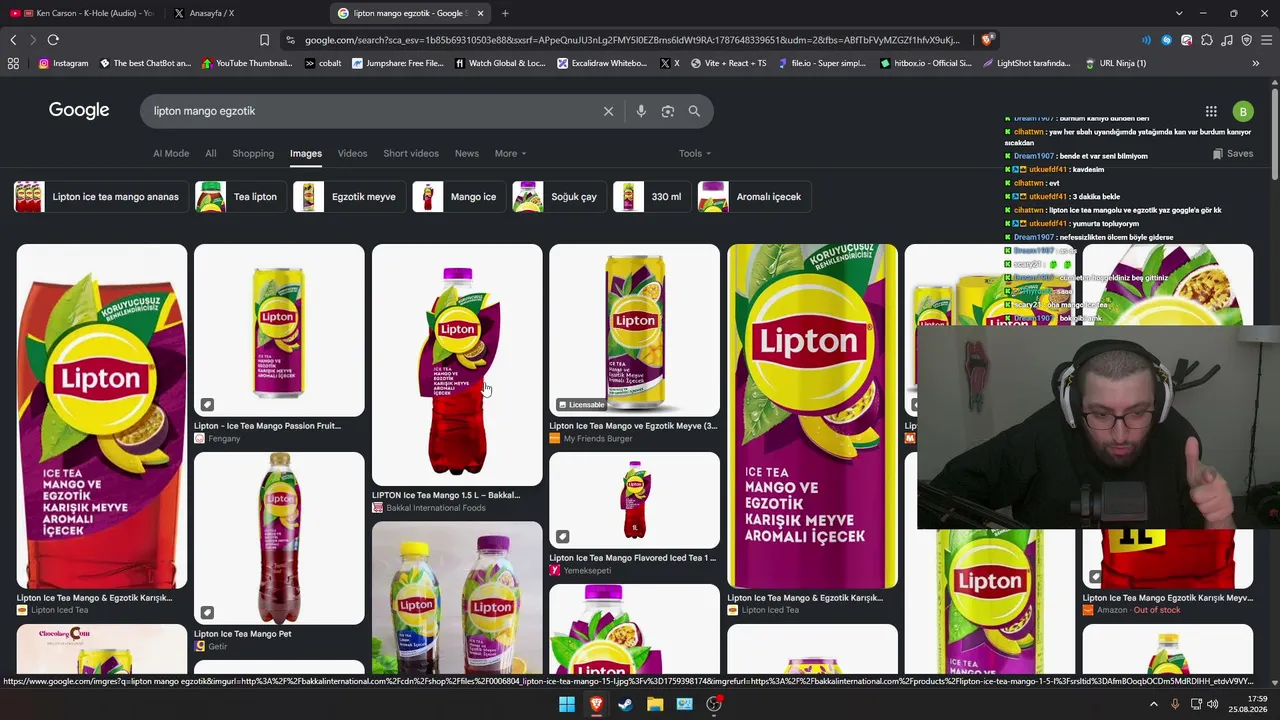Open Lipton Ice Tea Mango Pet image

point(279,538)
